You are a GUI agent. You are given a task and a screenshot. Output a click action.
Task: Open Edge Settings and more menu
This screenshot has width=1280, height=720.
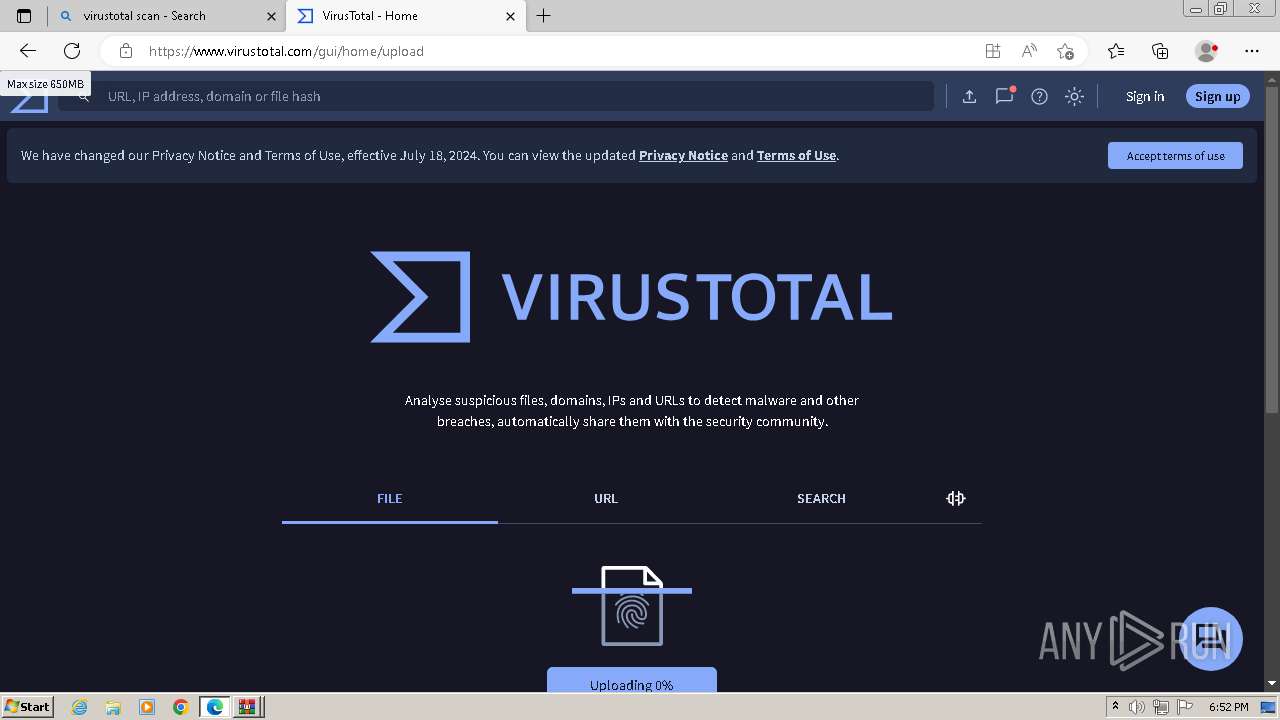1252,51
